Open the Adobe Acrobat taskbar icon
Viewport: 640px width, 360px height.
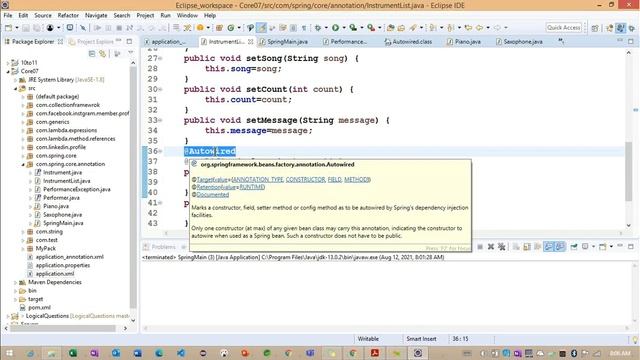374,353
